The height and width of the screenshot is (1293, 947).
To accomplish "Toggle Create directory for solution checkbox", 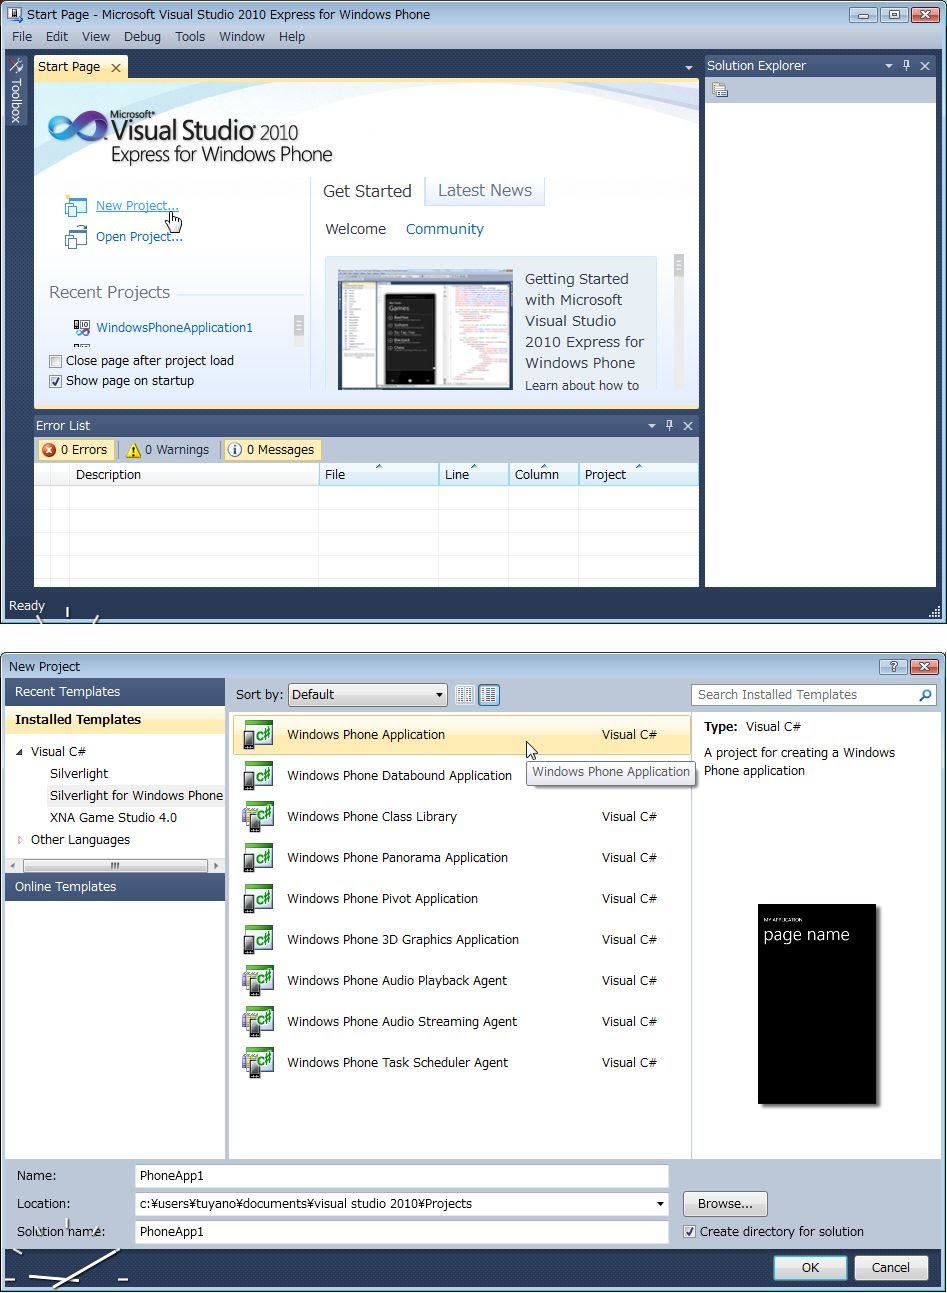I will click(x=689, y=1232).
